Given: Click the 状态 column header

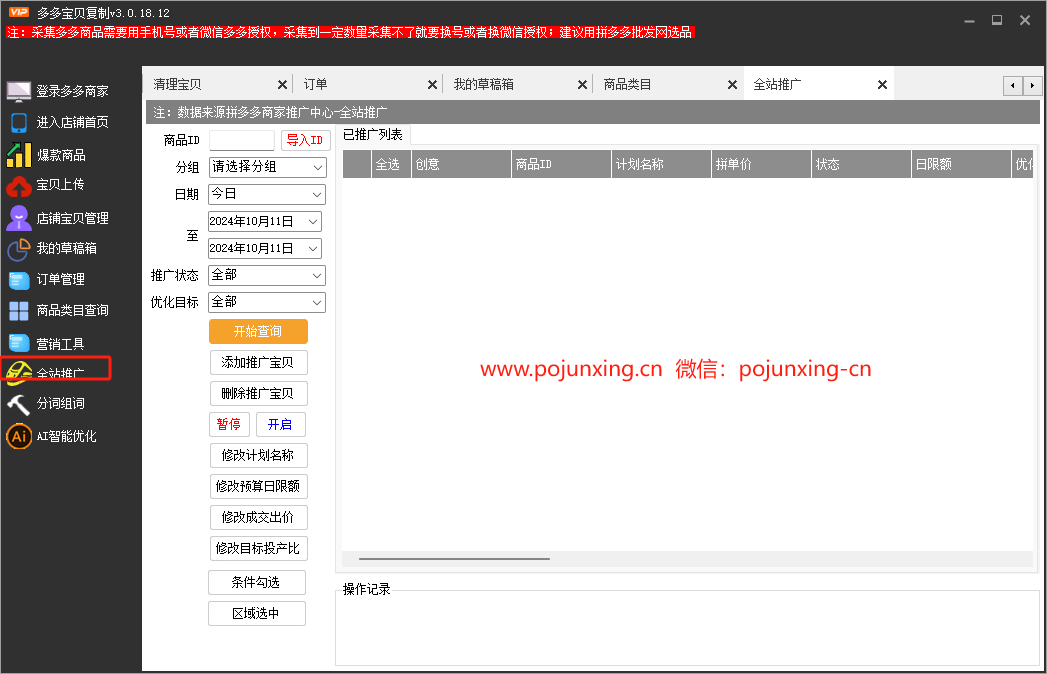Looking at the screenshot, I should pyautogui.click(x=861, y=164).
